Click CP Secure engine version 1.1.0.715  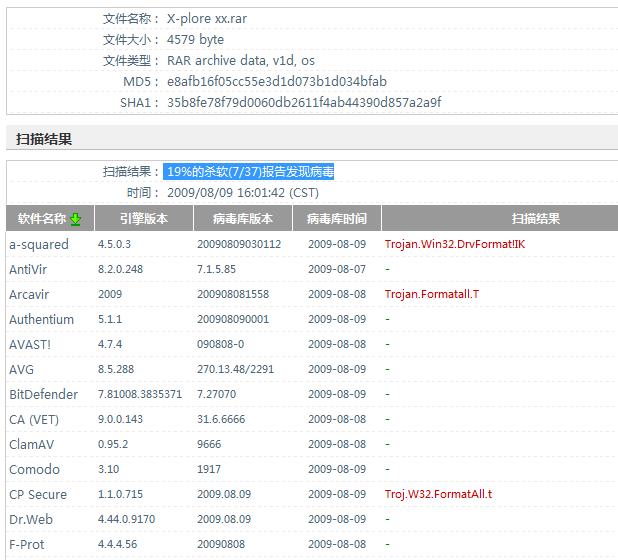(x=120, y=494)
